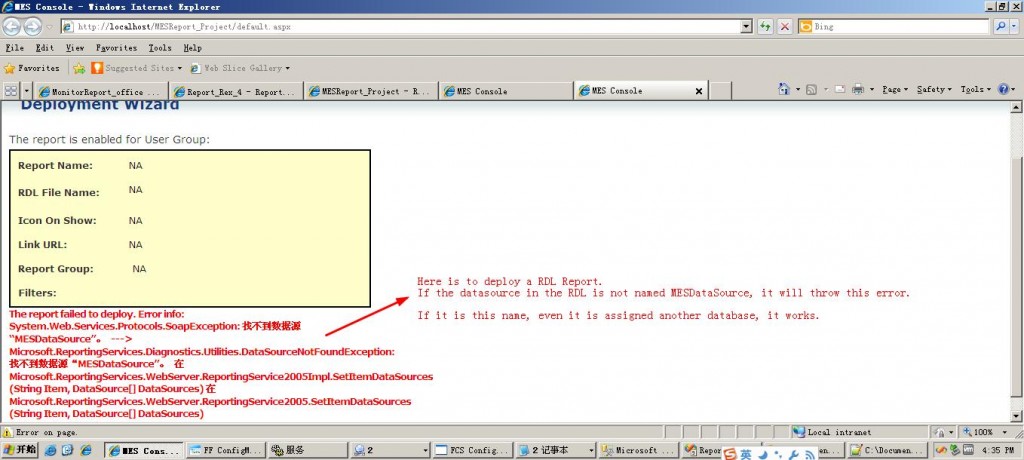Expand the address bar history dropdown
The image size is (1024, 460).
[x=747, y=27]
